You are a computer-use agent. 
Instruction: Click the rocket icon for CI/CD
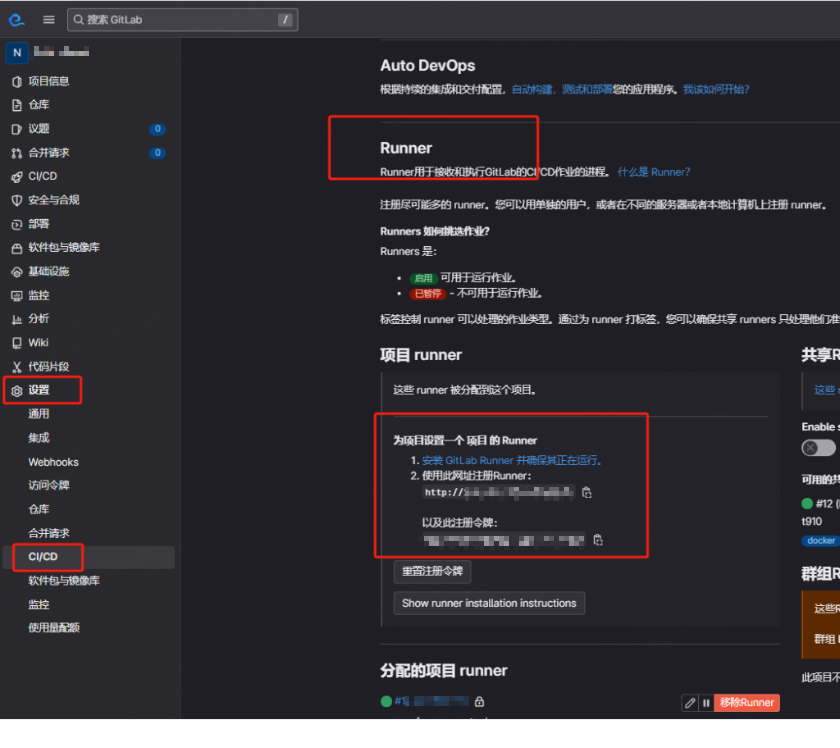point(17,177)
